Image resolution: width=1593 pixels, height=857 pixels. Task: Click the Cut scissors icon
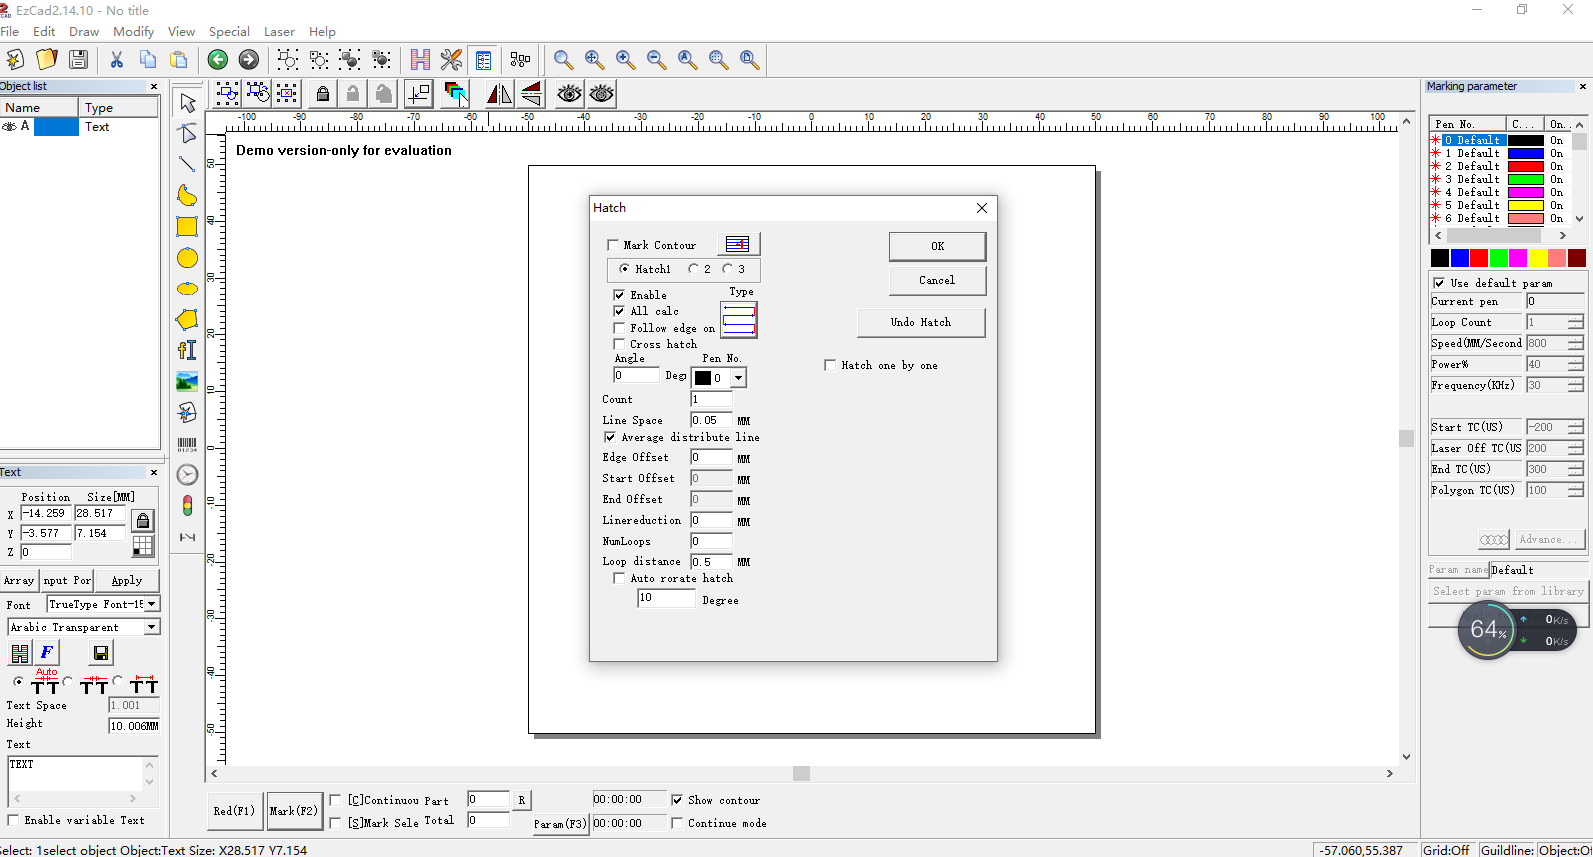pyautogui.click(x=117, y=60)
